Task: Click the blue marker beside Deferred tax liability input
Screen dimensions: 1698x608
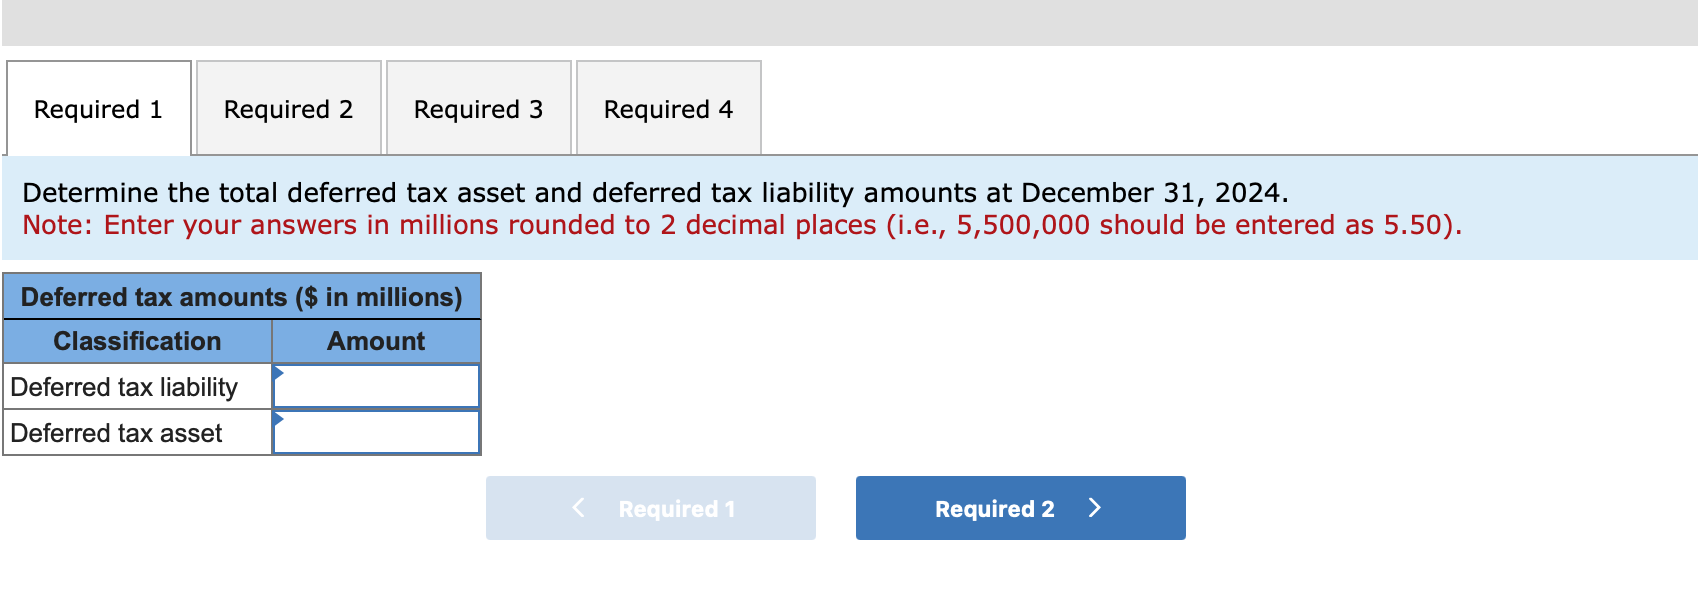Action: [x=278, y=376]
